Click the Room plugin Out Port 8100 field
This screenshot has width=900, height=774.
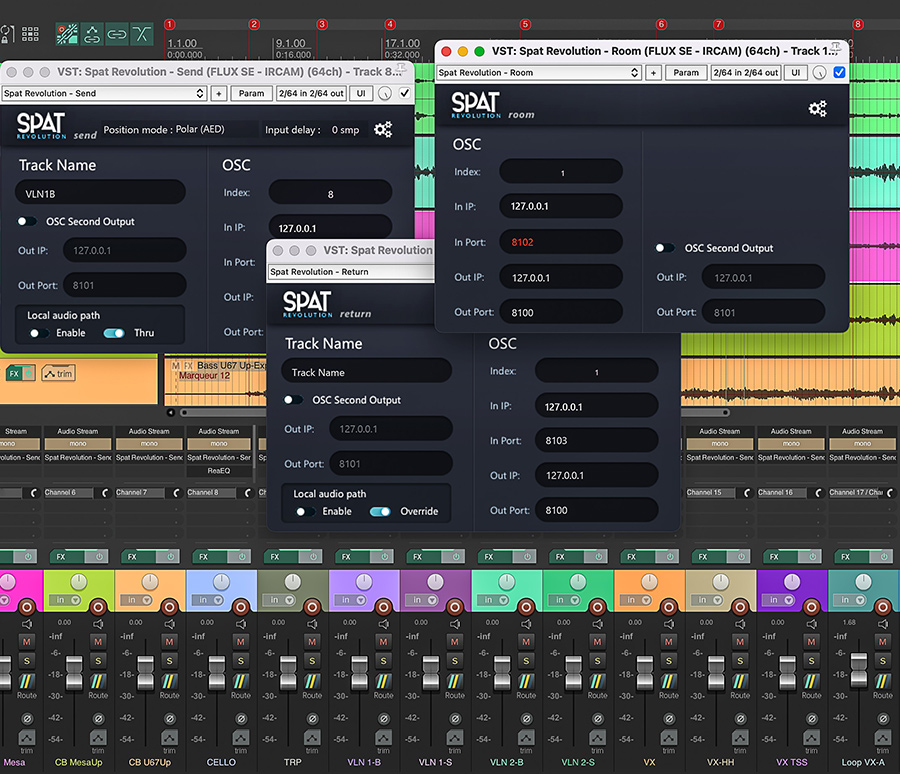[561, 312]
